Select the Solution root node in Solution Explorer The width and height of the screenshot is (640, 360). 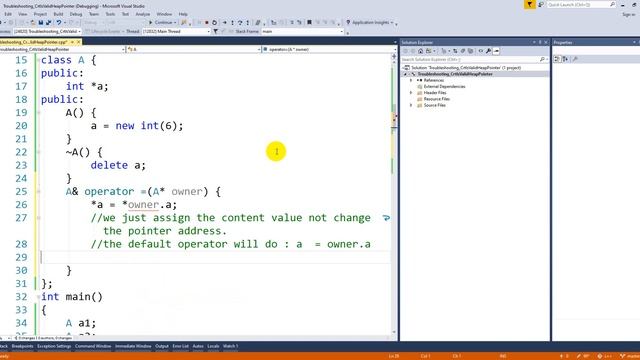tap(466, 68)
